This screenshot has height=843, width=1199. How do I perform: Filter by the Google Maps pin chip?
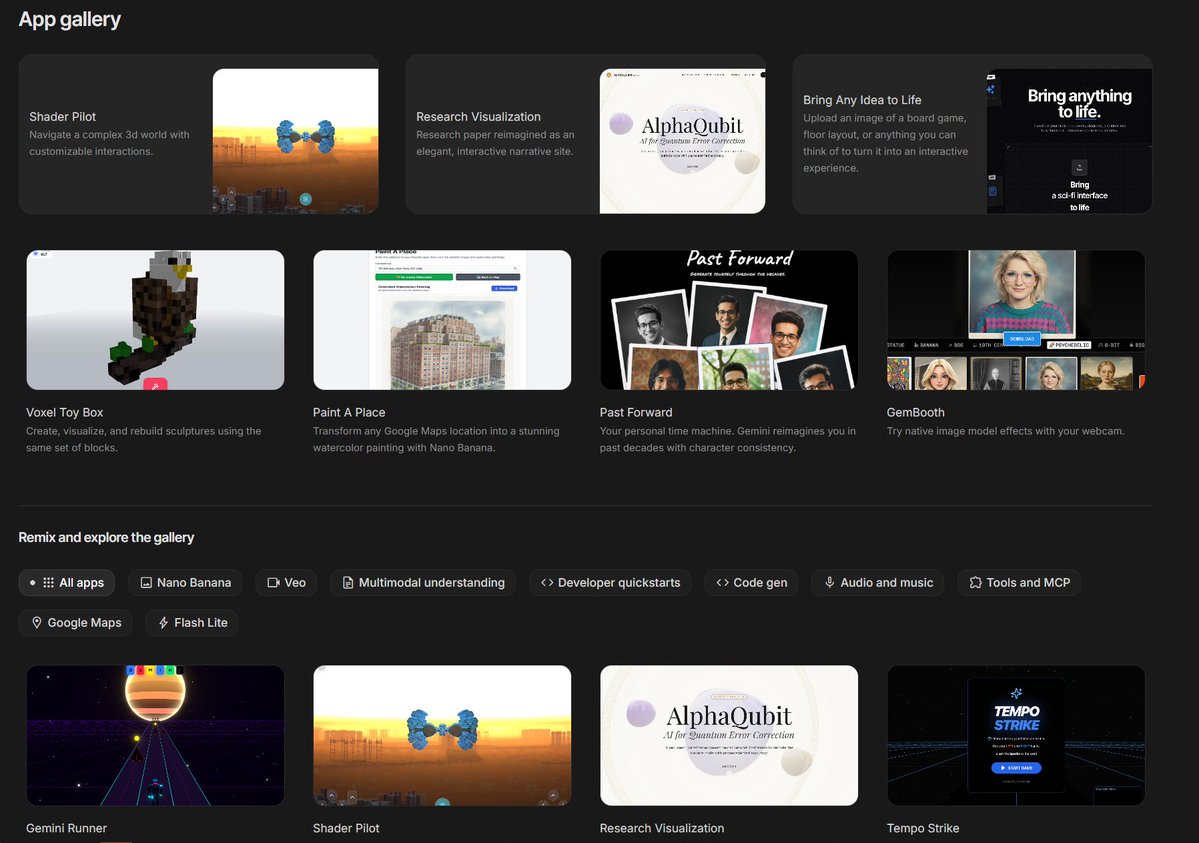[x=75, y=623]
